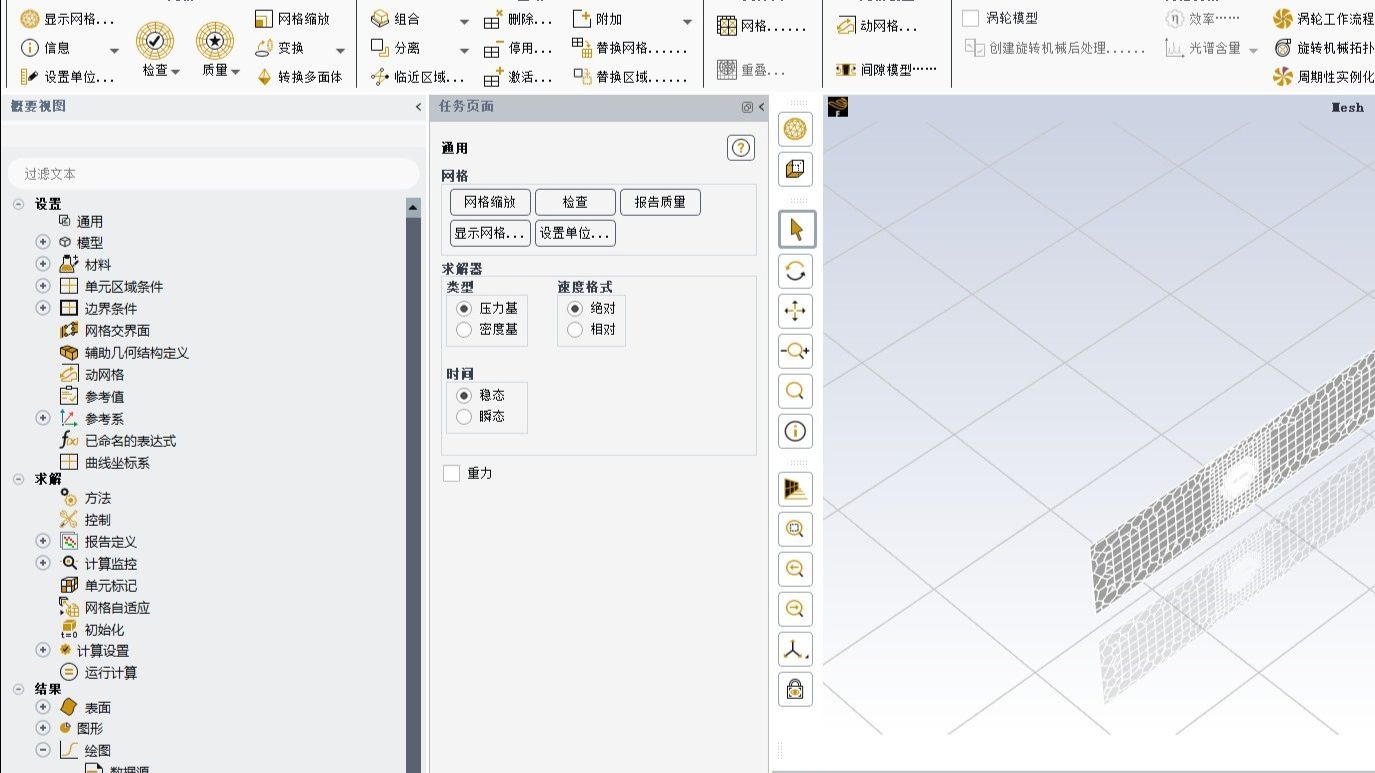1375x773 pixels.
Task: Click the 设置单位... button in the task page
Action: pos(575,233)
